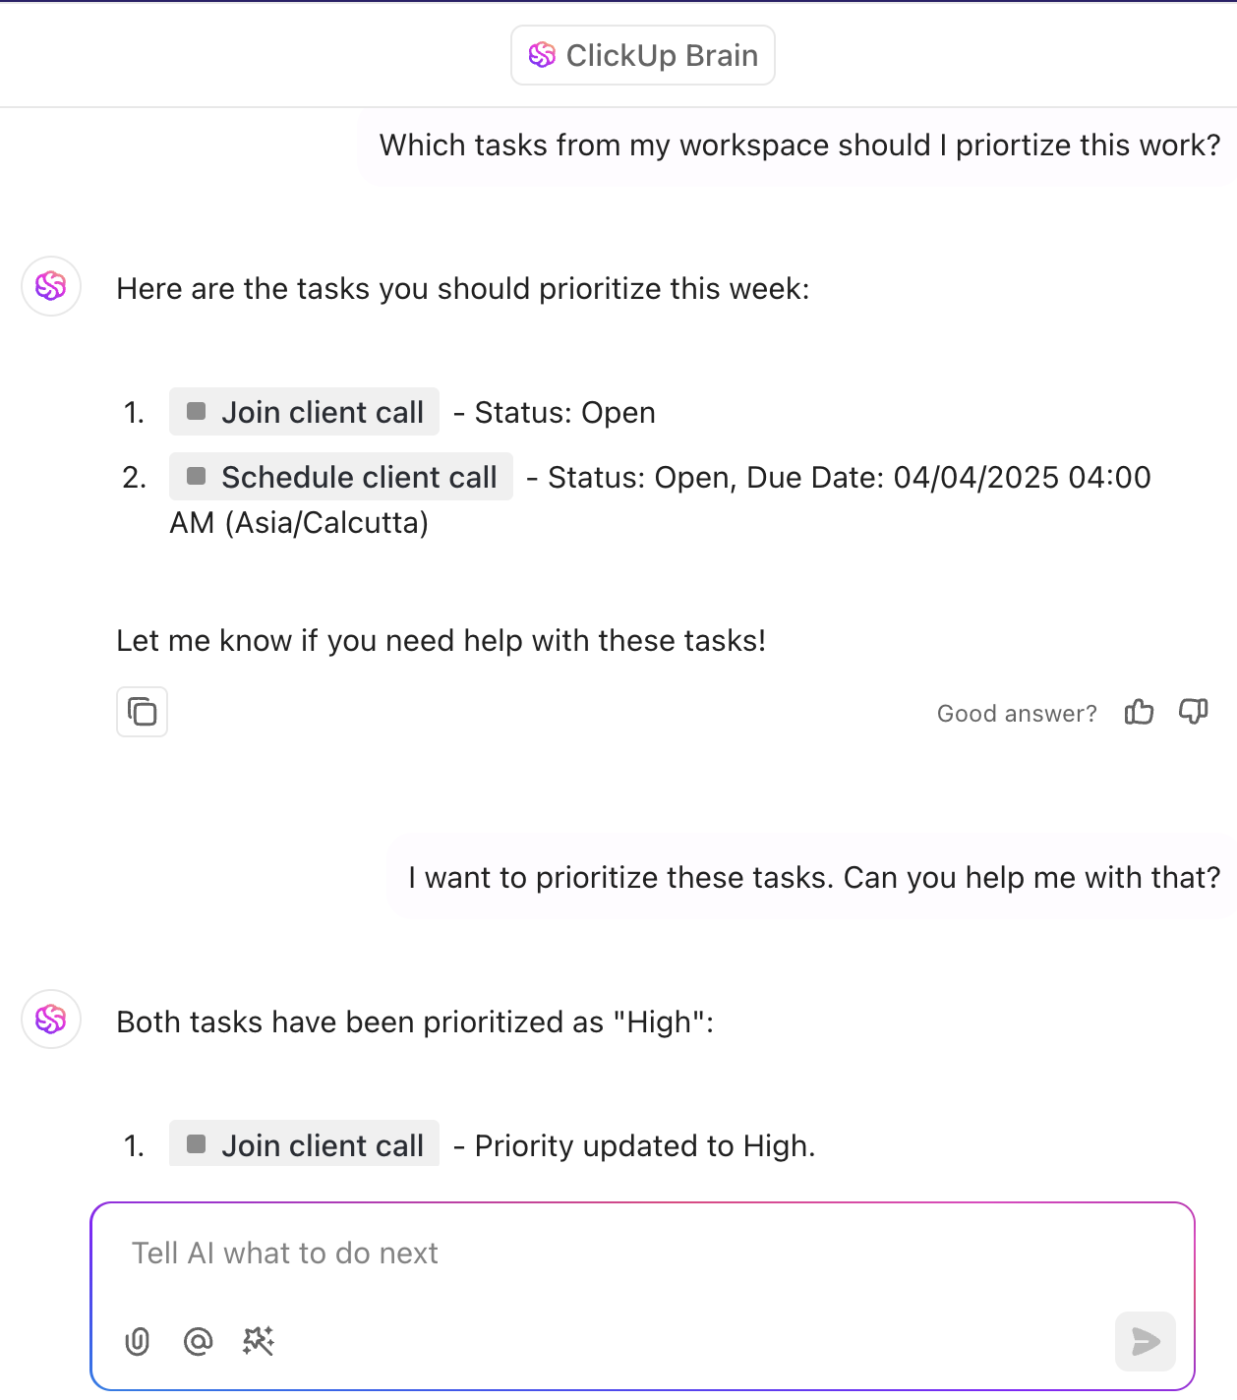Image resolution: width=1237 pixels, height=1400 pixels.
Task: Click the ClickUp Brain header button
Action: [642, 55]
